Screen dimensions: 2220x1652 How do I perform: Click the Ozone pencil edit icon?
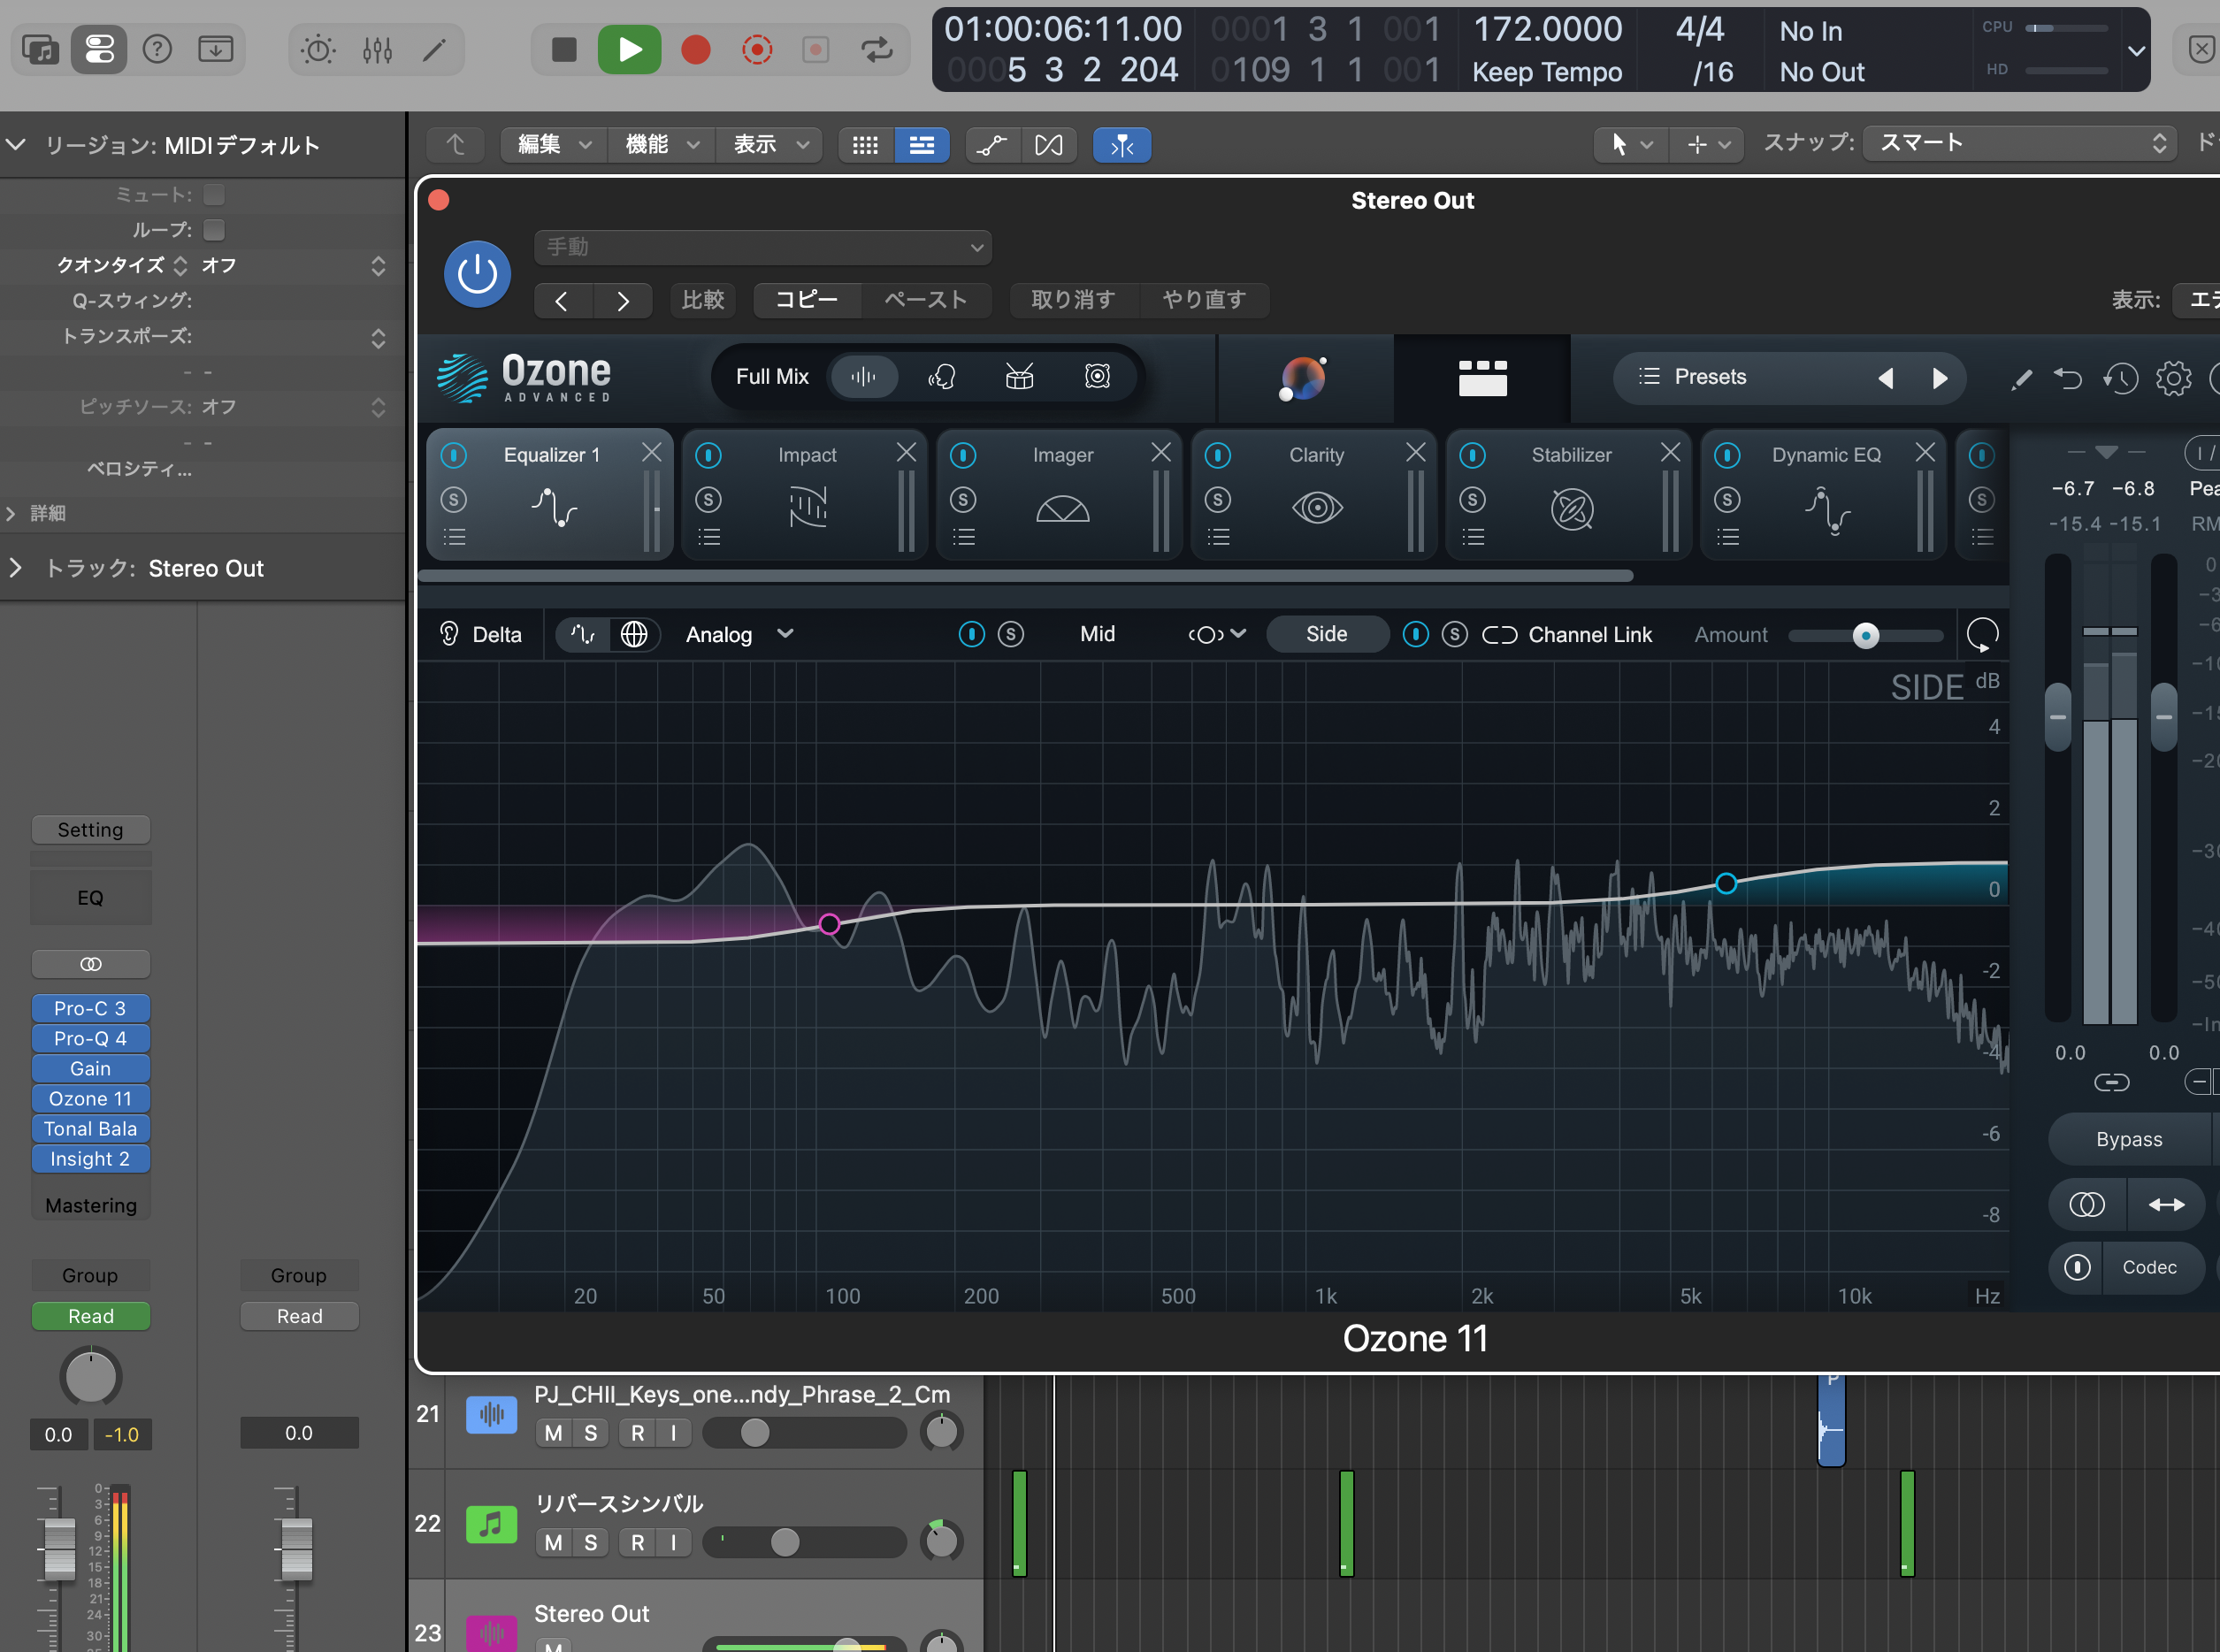click(2021, 378)
